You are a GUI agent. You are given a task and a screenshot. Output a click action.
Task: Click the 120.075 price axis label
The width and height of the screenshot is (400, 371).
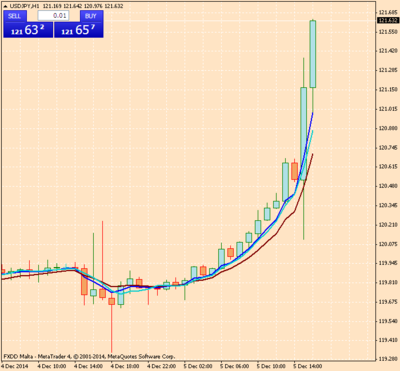(388, 244)
